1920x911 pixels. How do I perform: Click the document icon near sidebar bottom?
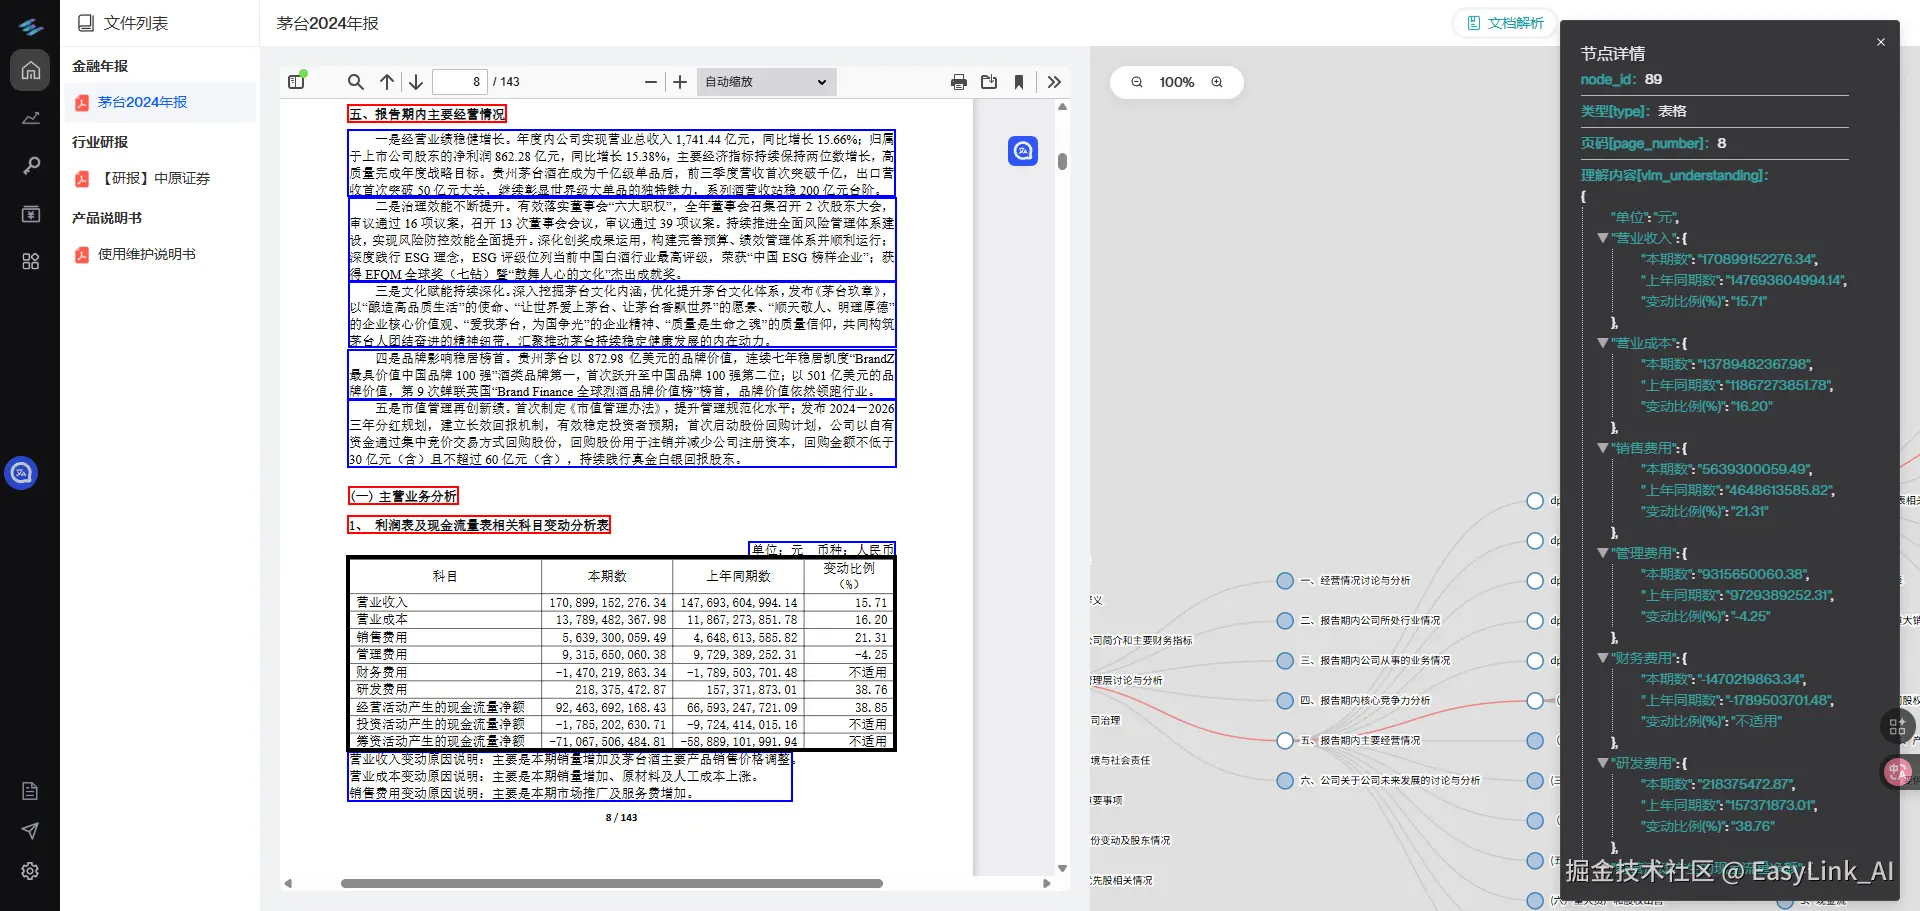pyautogui.click(x=30, y=791)
